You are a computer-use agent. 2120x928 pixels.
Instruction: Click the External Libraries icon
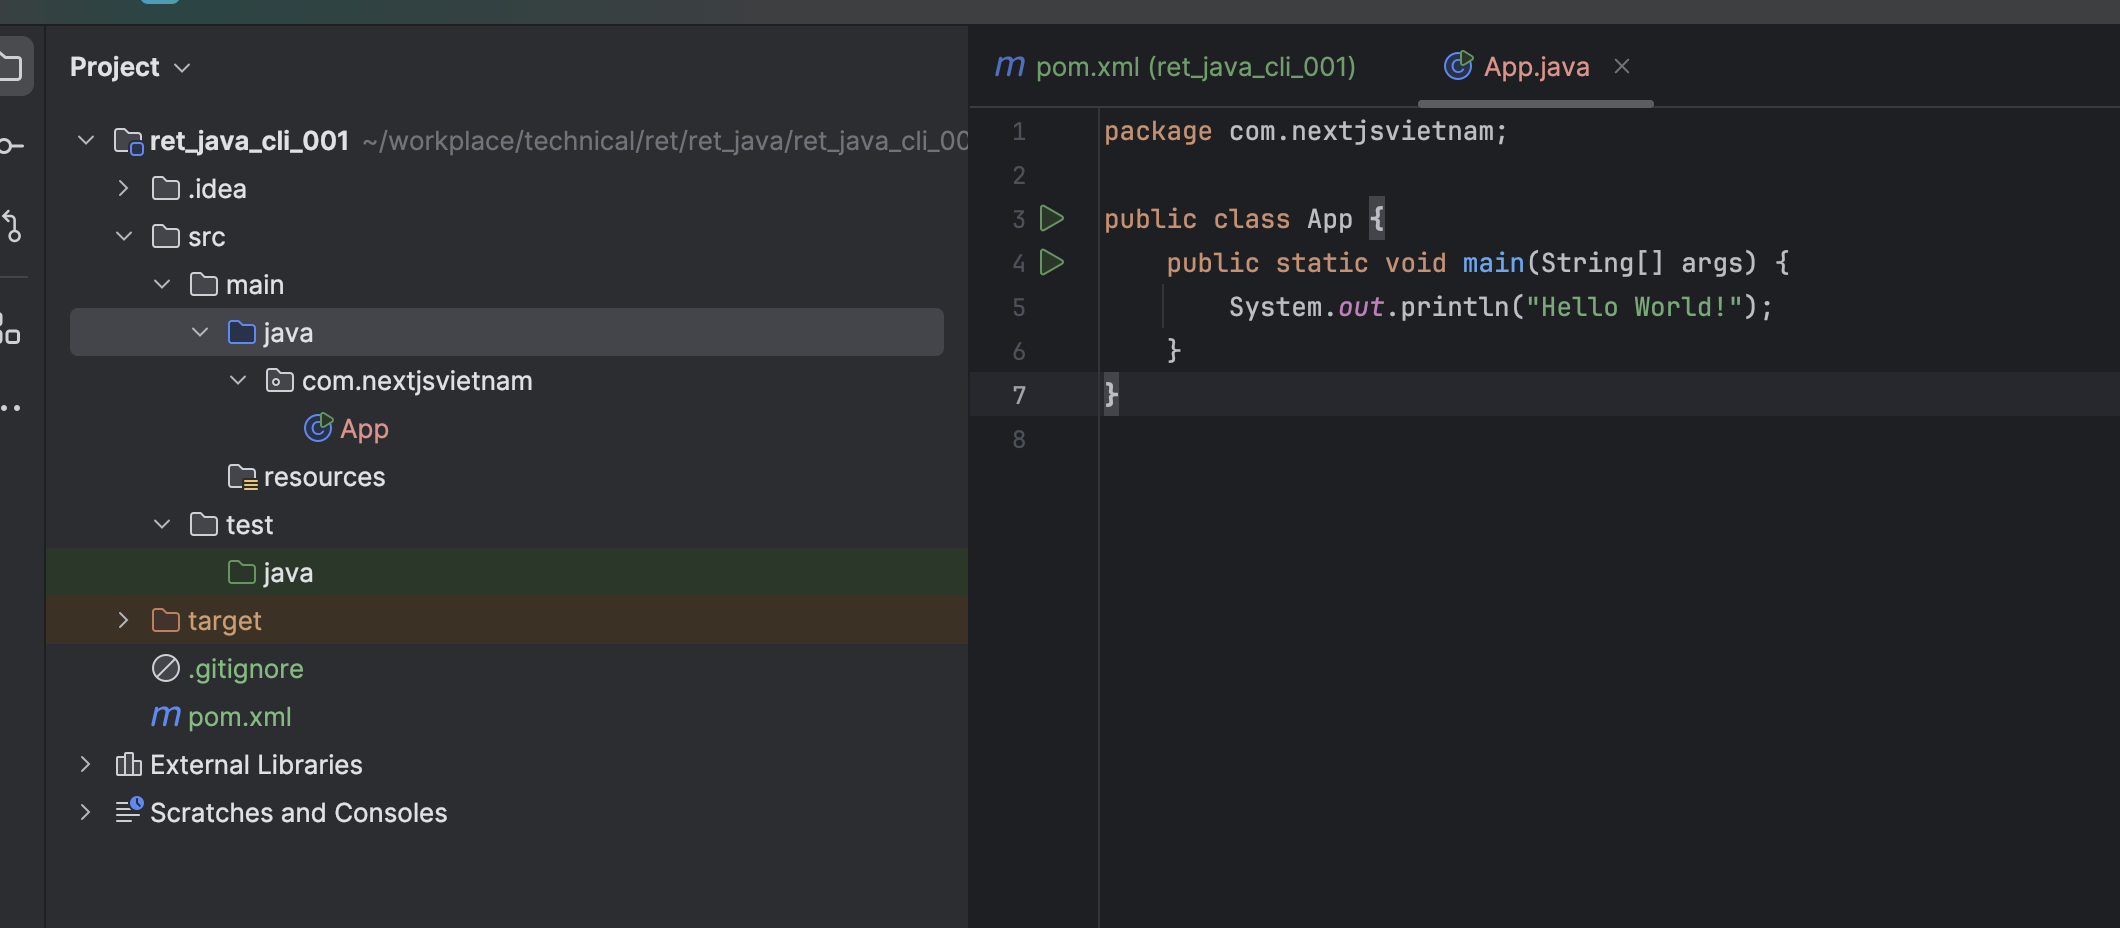pyautogui.click(x=128, y=764)
